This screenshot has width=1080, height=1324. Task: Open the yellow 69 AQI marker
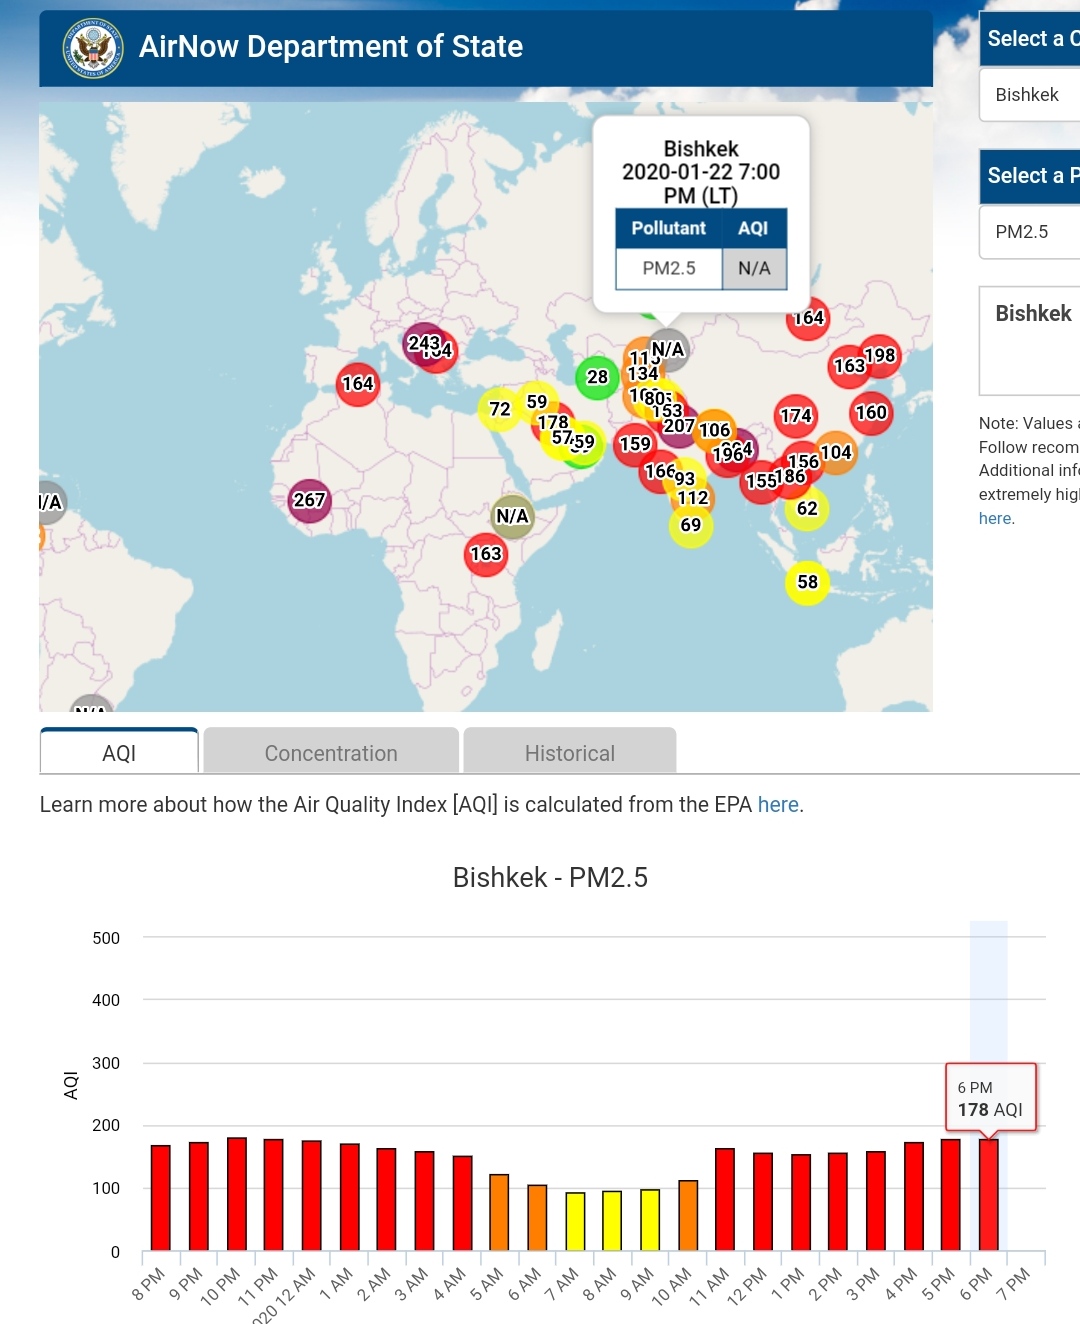[x=690, y=526]
